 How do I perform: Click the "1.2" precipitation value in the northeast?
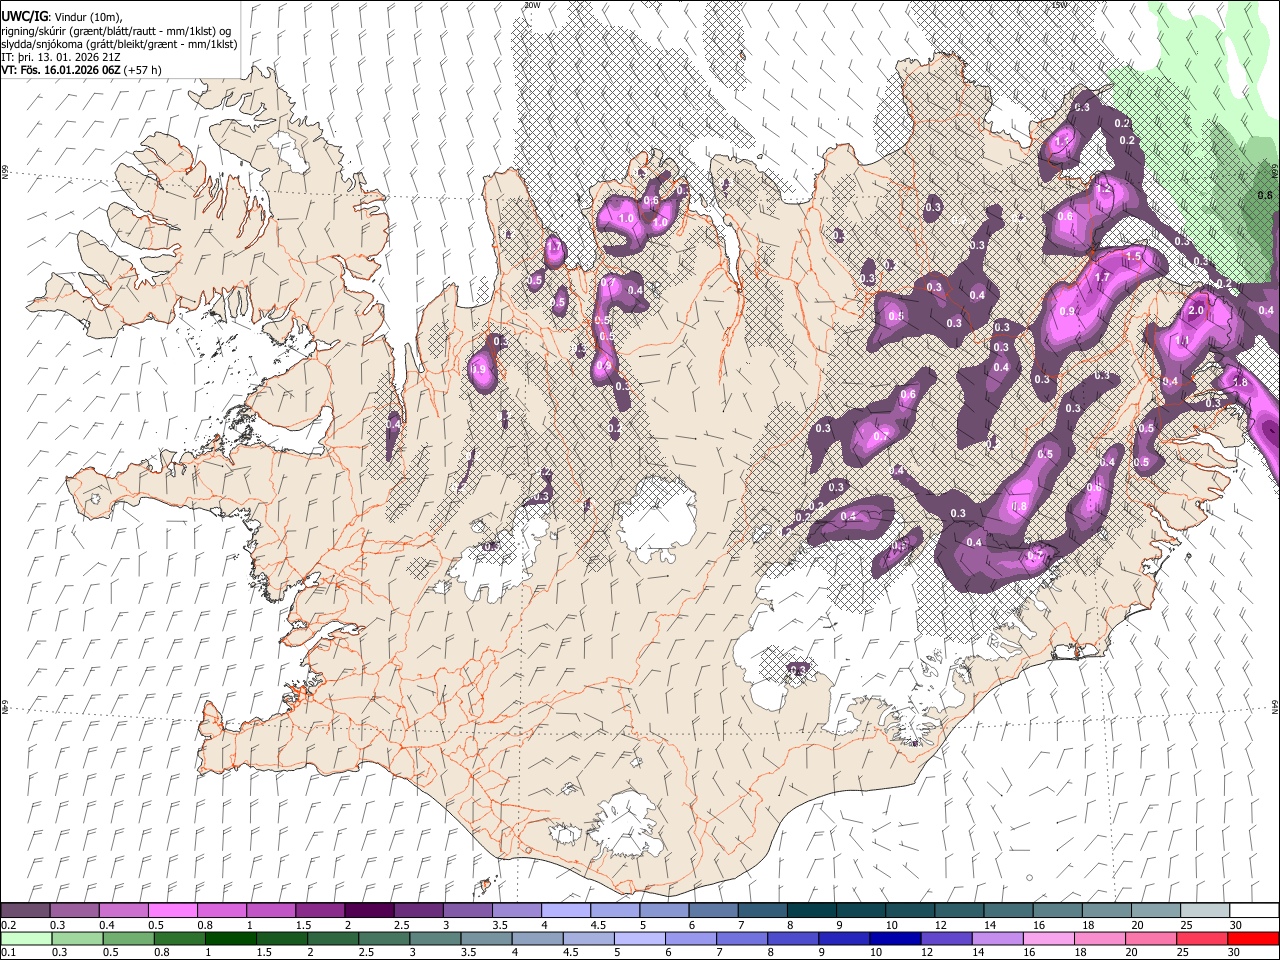click(x=1104, y=188)
